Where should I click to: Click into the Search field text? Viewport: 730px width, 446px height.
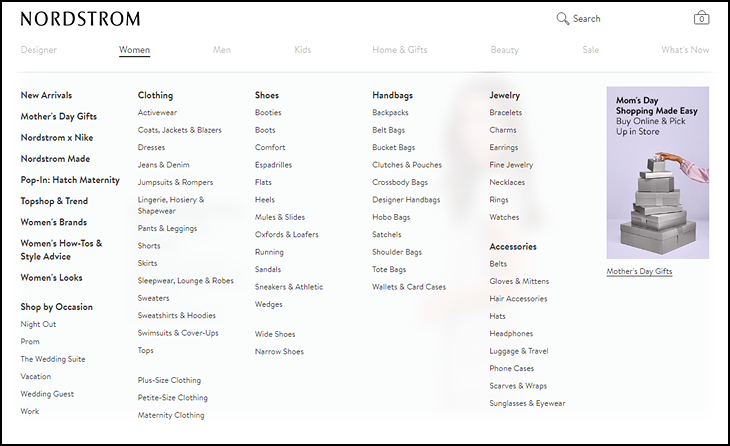pos(587,19)
